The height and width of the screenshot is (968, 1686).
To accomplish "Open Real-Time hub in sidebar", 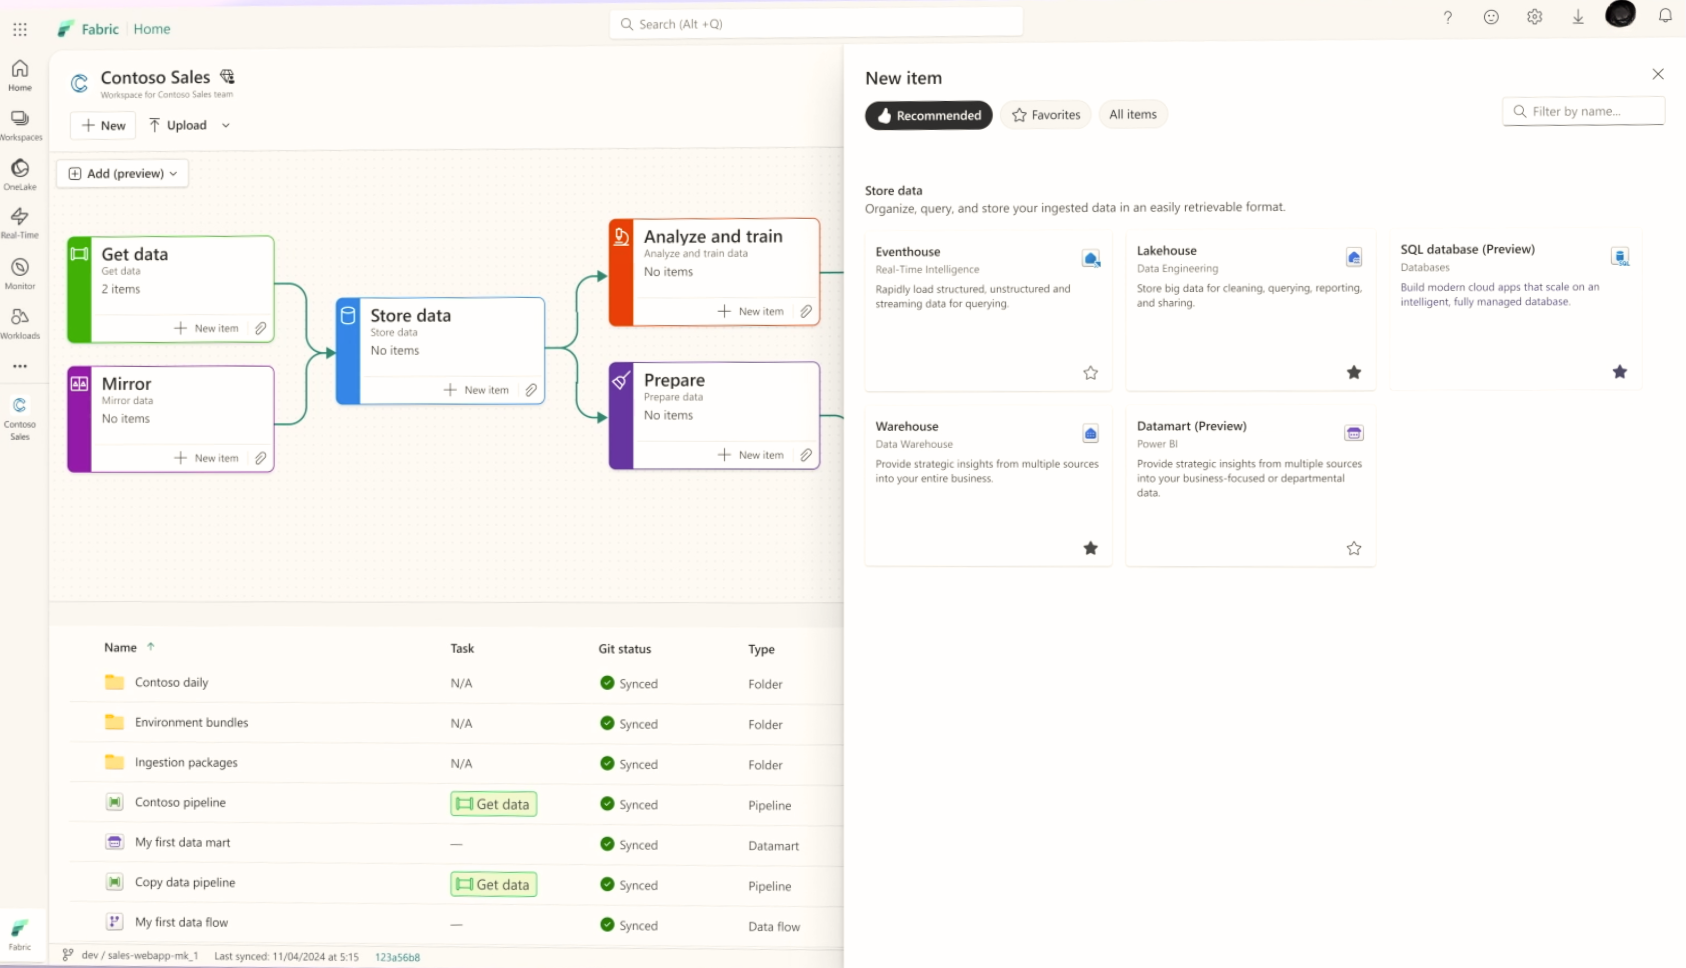I will tap(20, 223).
